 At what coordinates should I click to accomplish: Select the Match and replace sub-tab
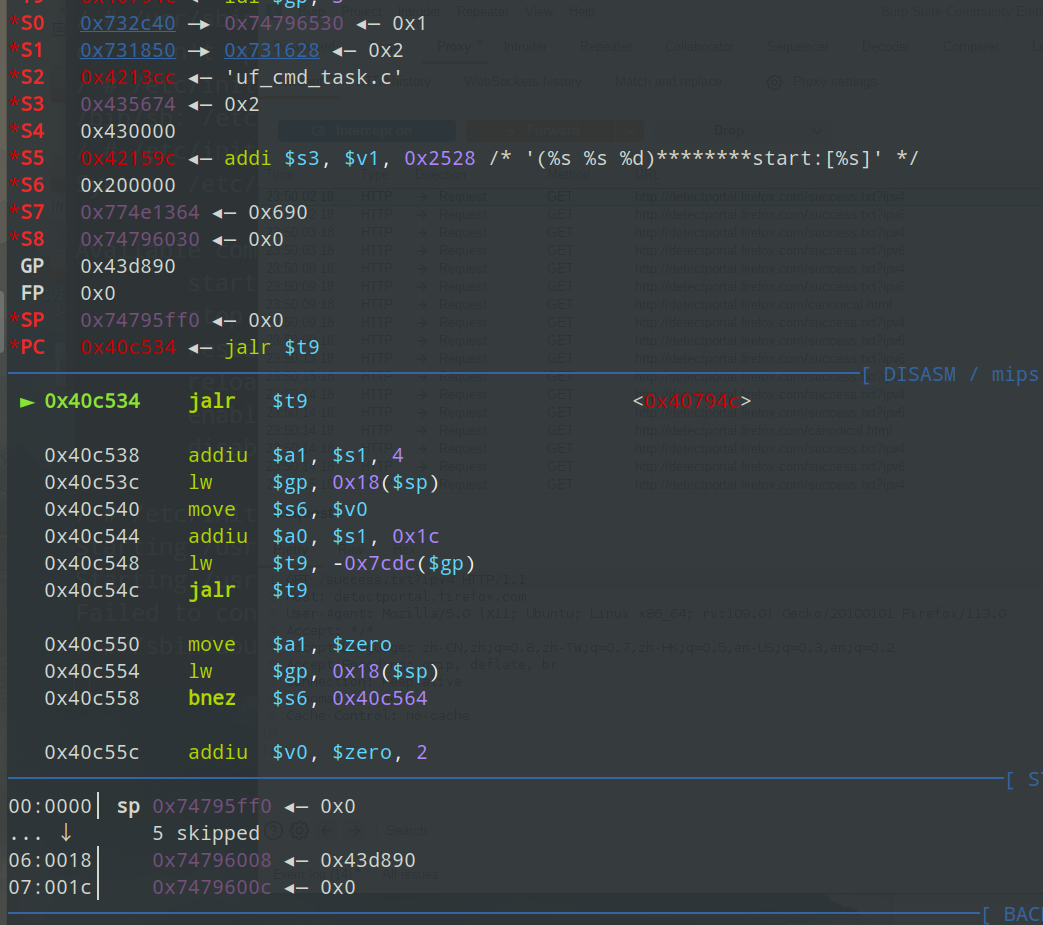pyautogui.click(x=668, y=82)
